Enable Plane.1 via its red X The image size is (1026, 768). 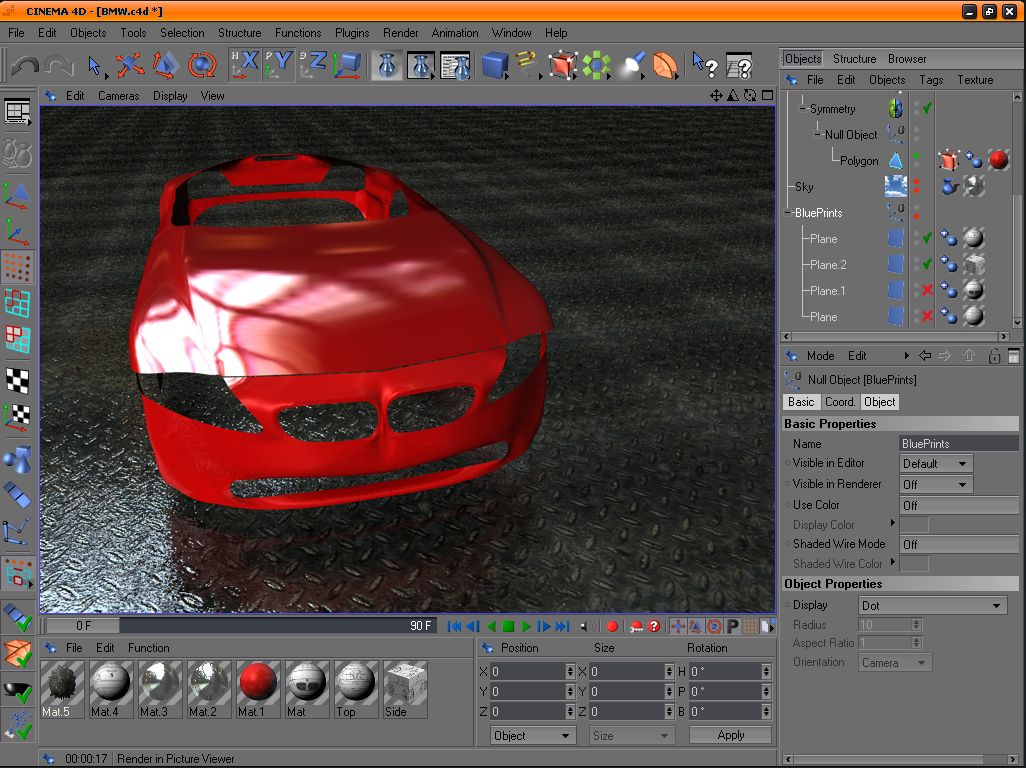click(x=927, y=291)
